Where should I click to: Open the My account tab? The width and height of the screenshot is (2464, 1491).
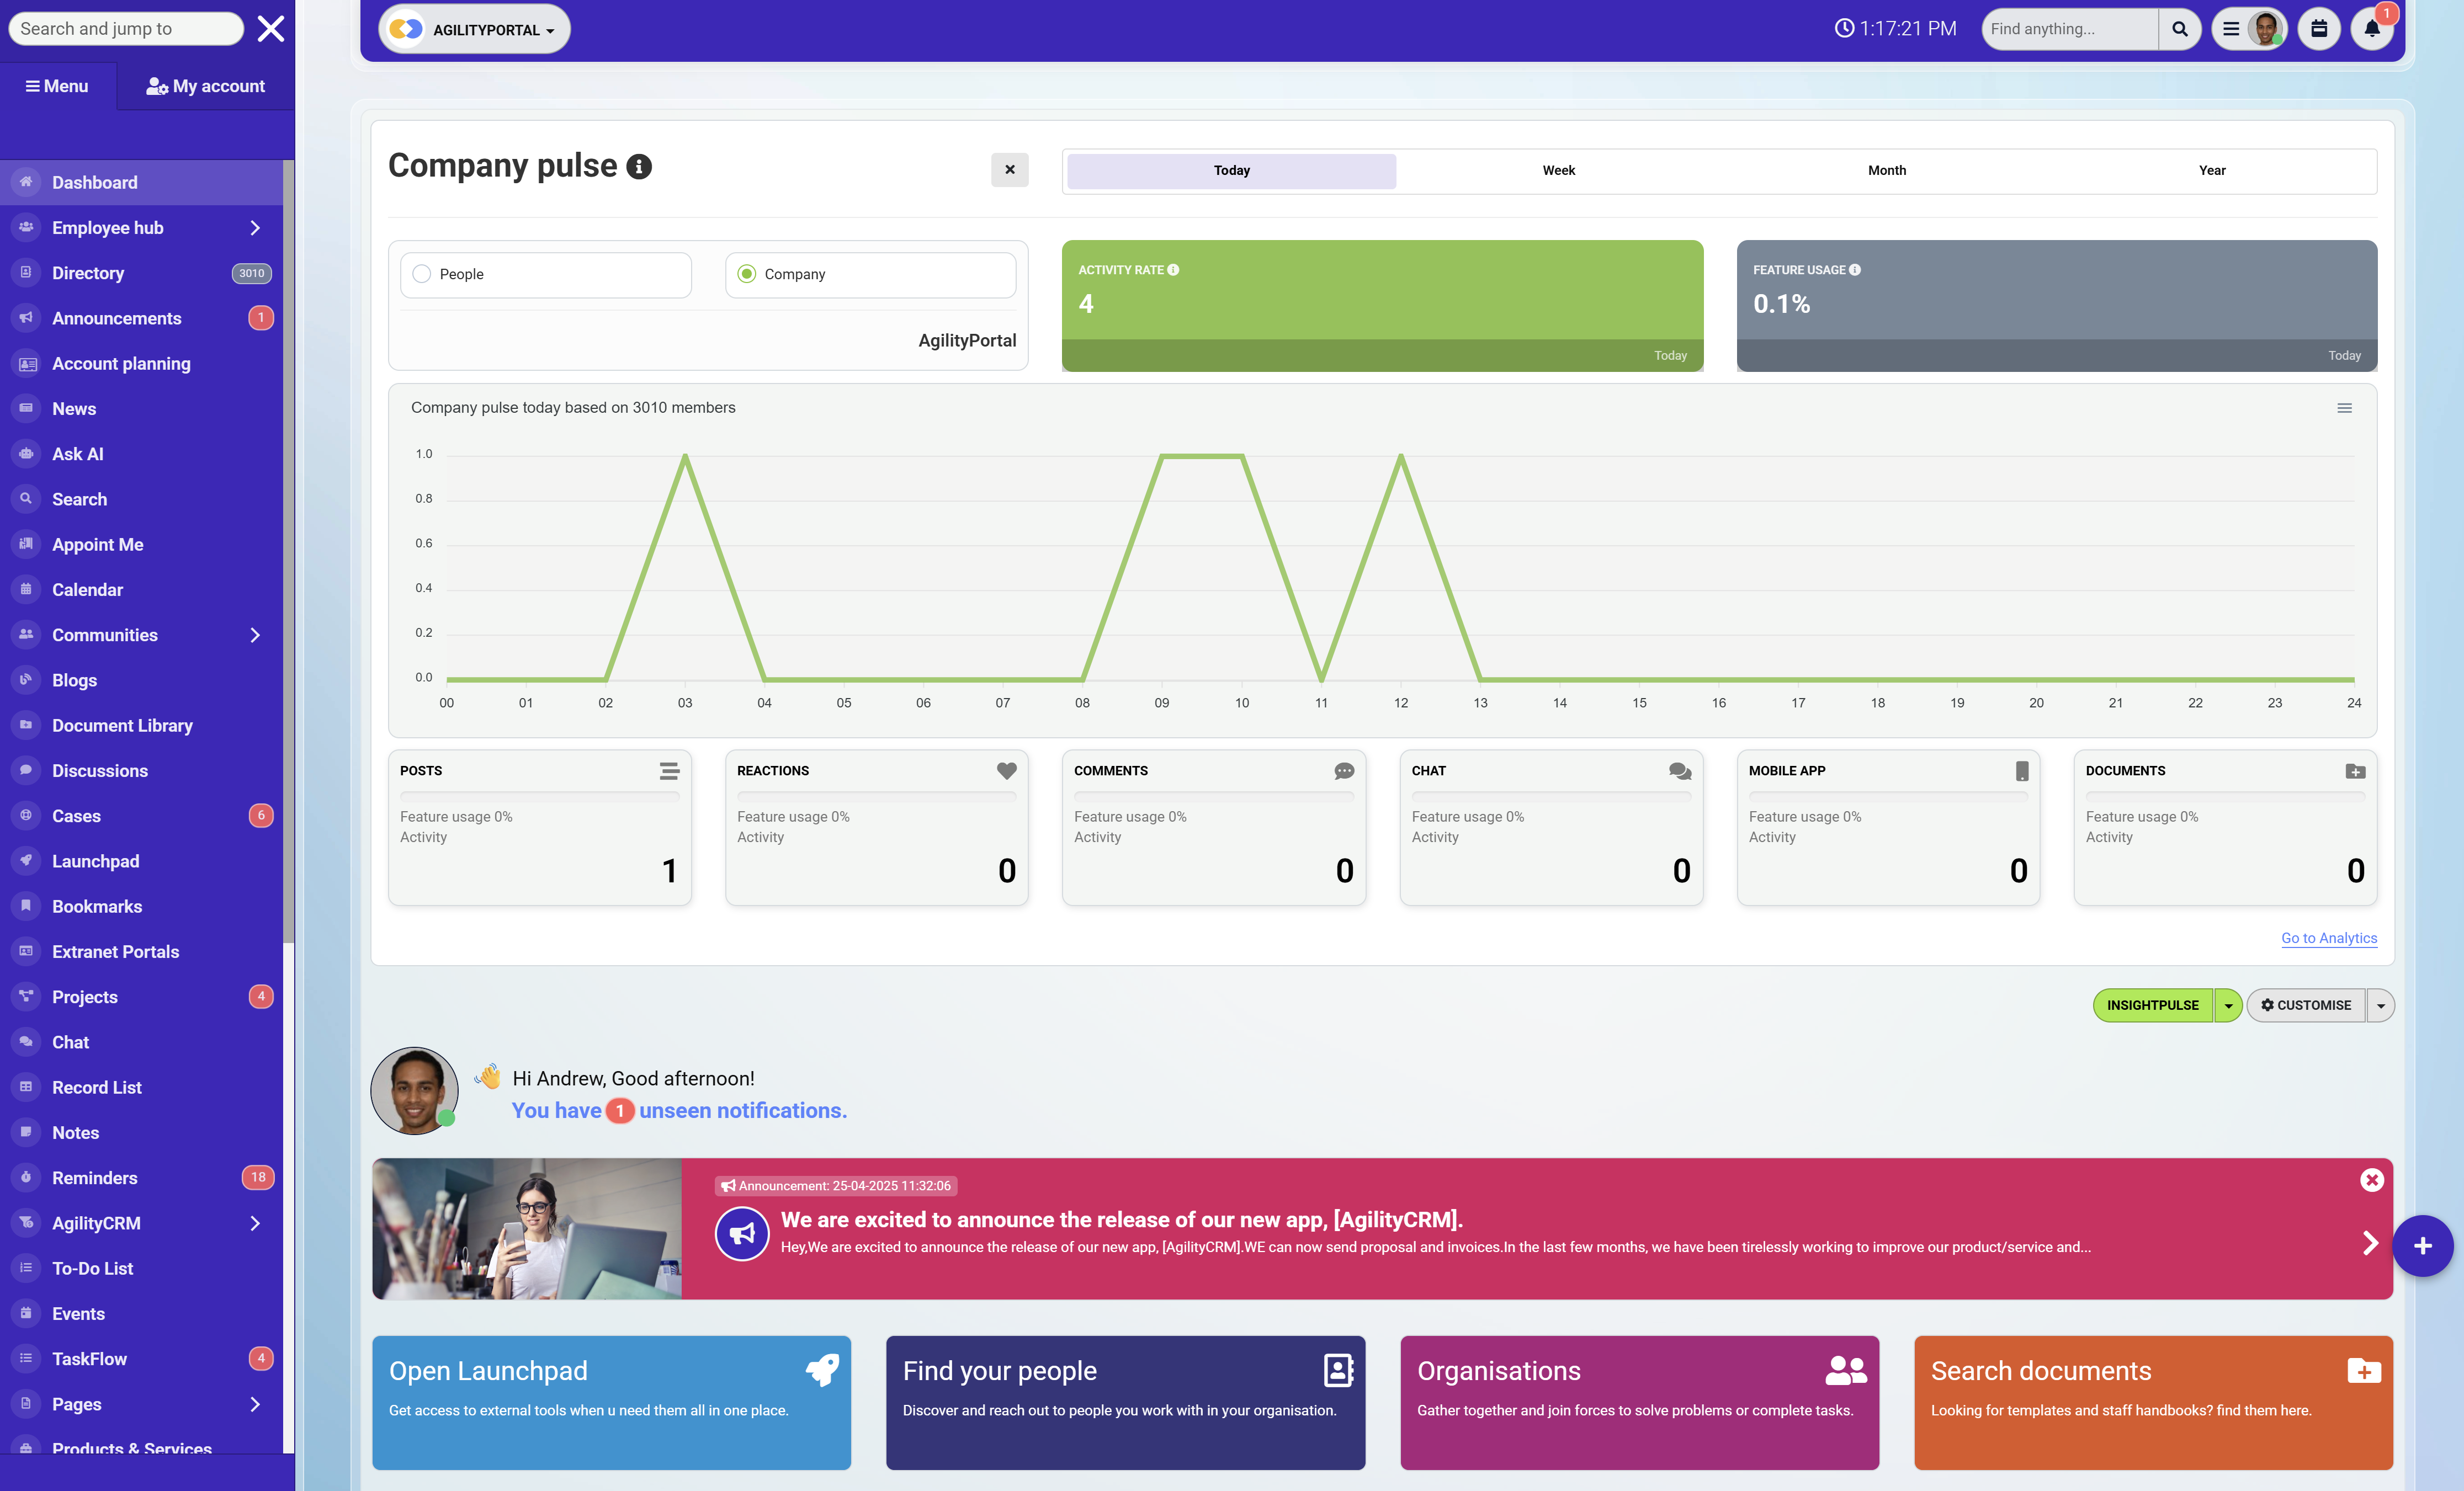205,86
